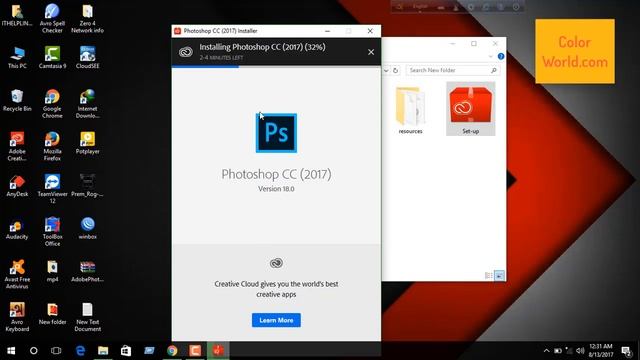Viewport: 640px width, 360px height.
Task: Open the Windows Start menu
Action: (11, 351)
